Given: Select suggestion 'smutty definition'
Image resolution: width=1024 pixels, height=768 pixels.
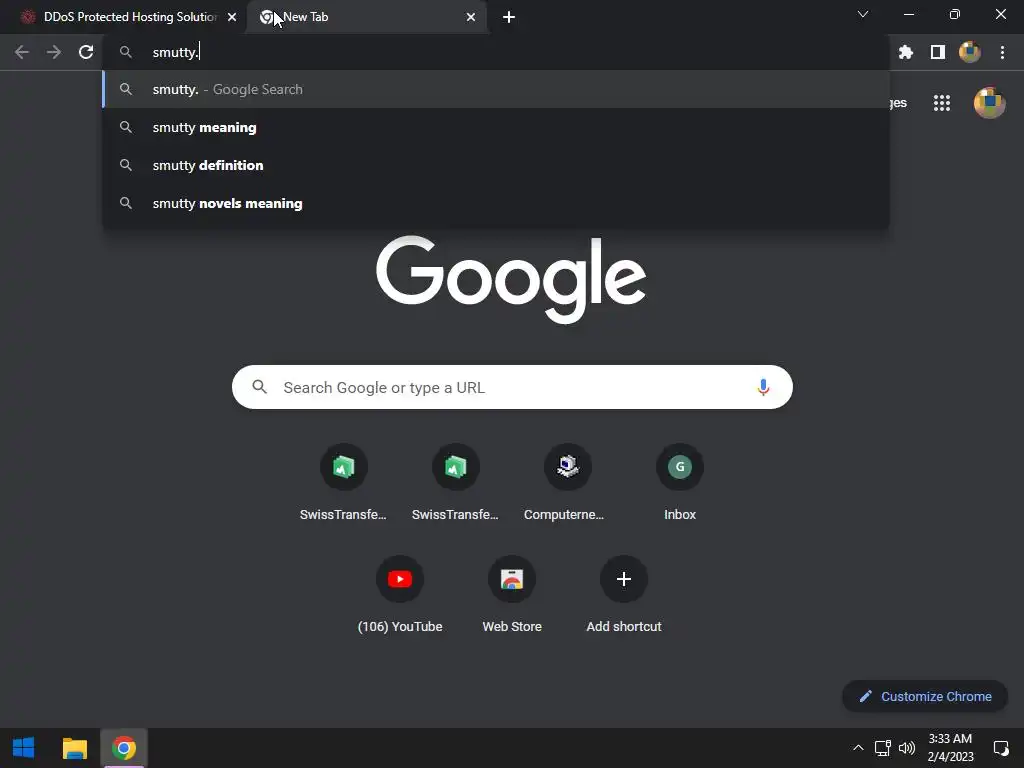Looking at the screenshot, I should tap(496, 165).
